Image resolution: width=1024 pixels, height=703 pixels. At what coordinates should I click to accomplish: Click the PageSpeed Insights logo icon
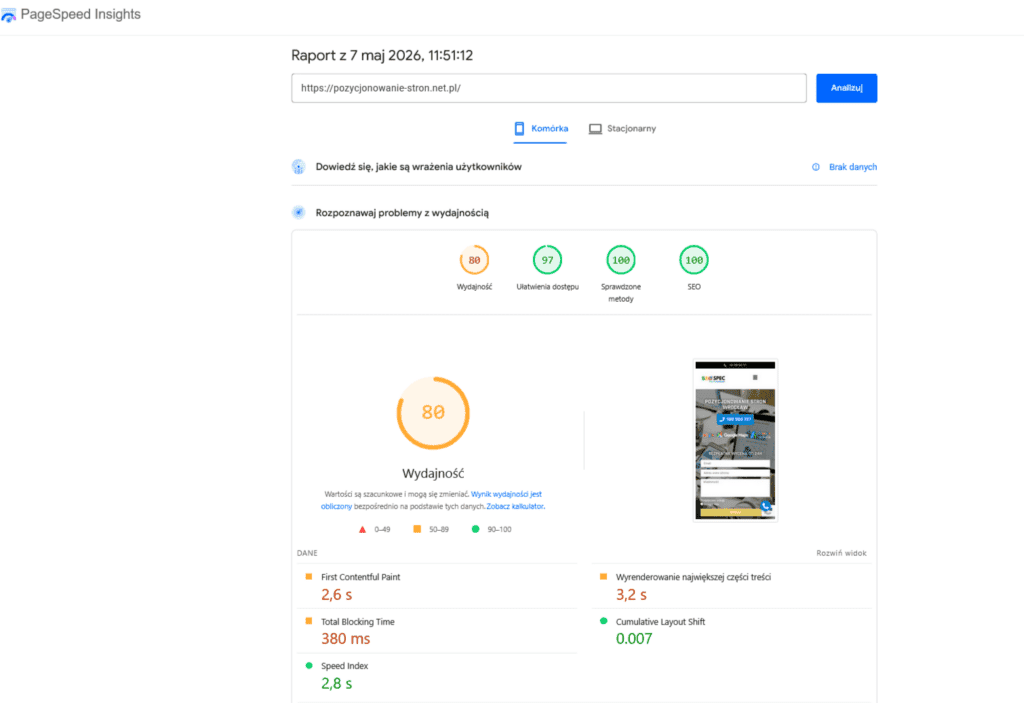(x=8, y=15)
